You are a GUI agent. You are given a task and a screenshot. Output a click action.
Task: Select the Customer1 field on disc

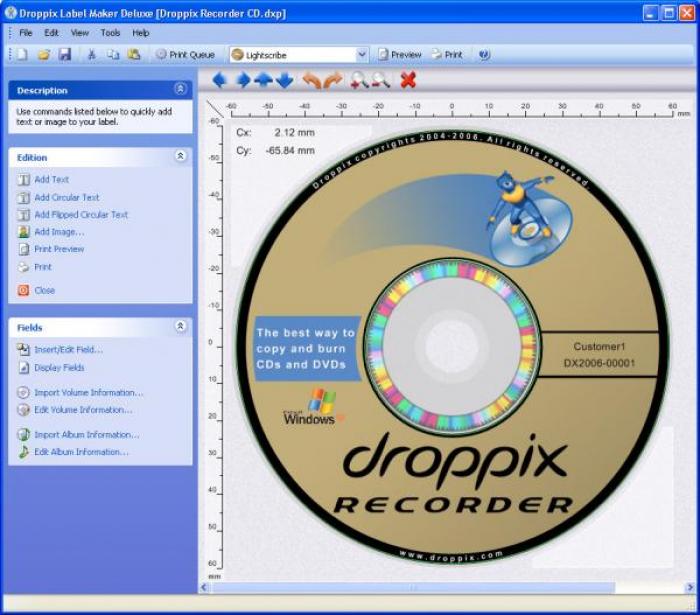point(599,346)
